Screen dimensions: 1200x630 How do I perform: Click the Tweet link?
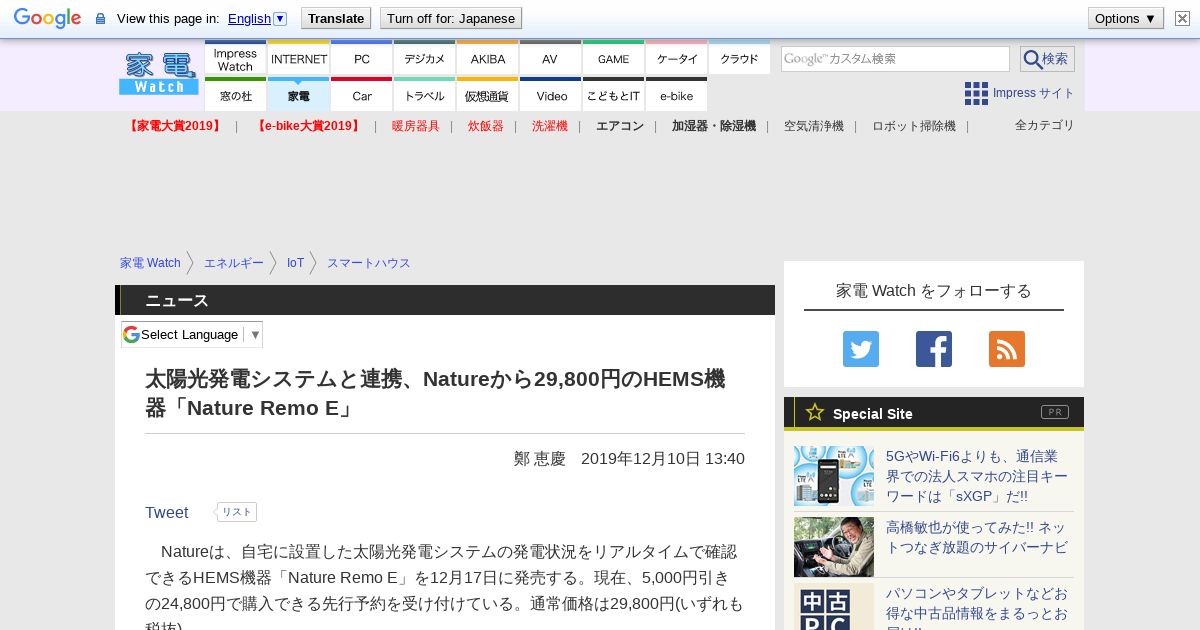pos(166,512)
